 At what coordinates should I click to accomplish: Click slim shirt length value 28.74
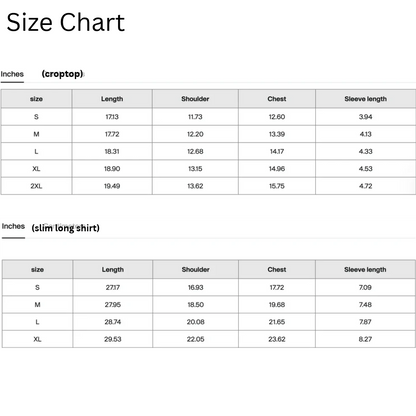[113, 322]
